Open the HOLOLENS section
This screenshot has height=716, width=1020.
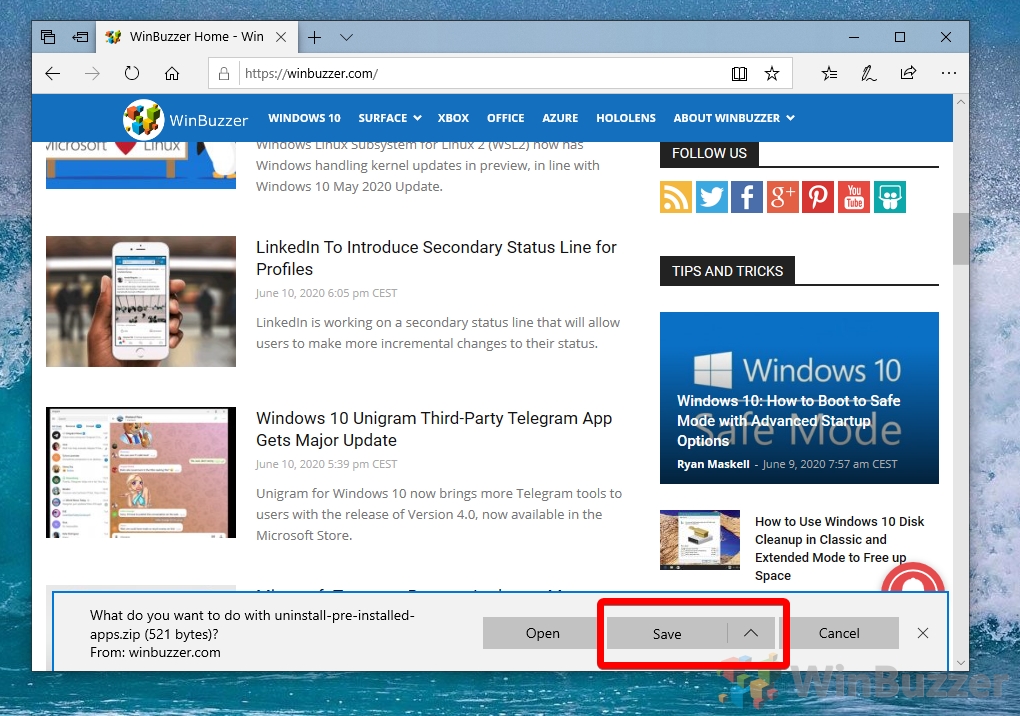(626, 118)
